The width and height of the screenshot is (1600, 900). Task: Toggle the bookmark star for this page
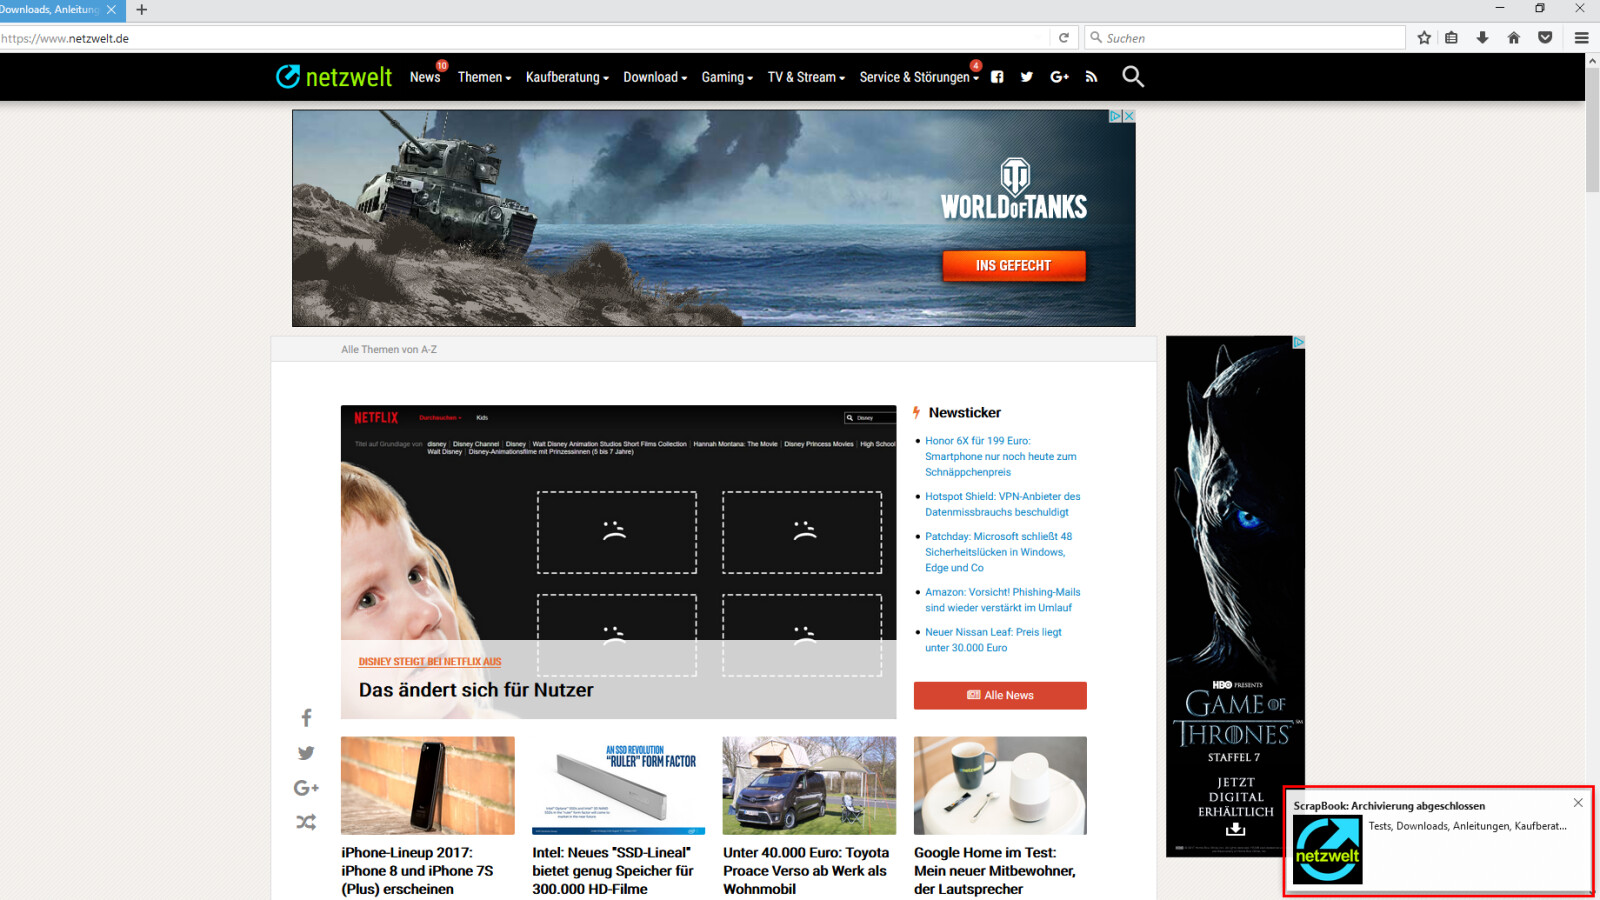[x=1424, y=37]
